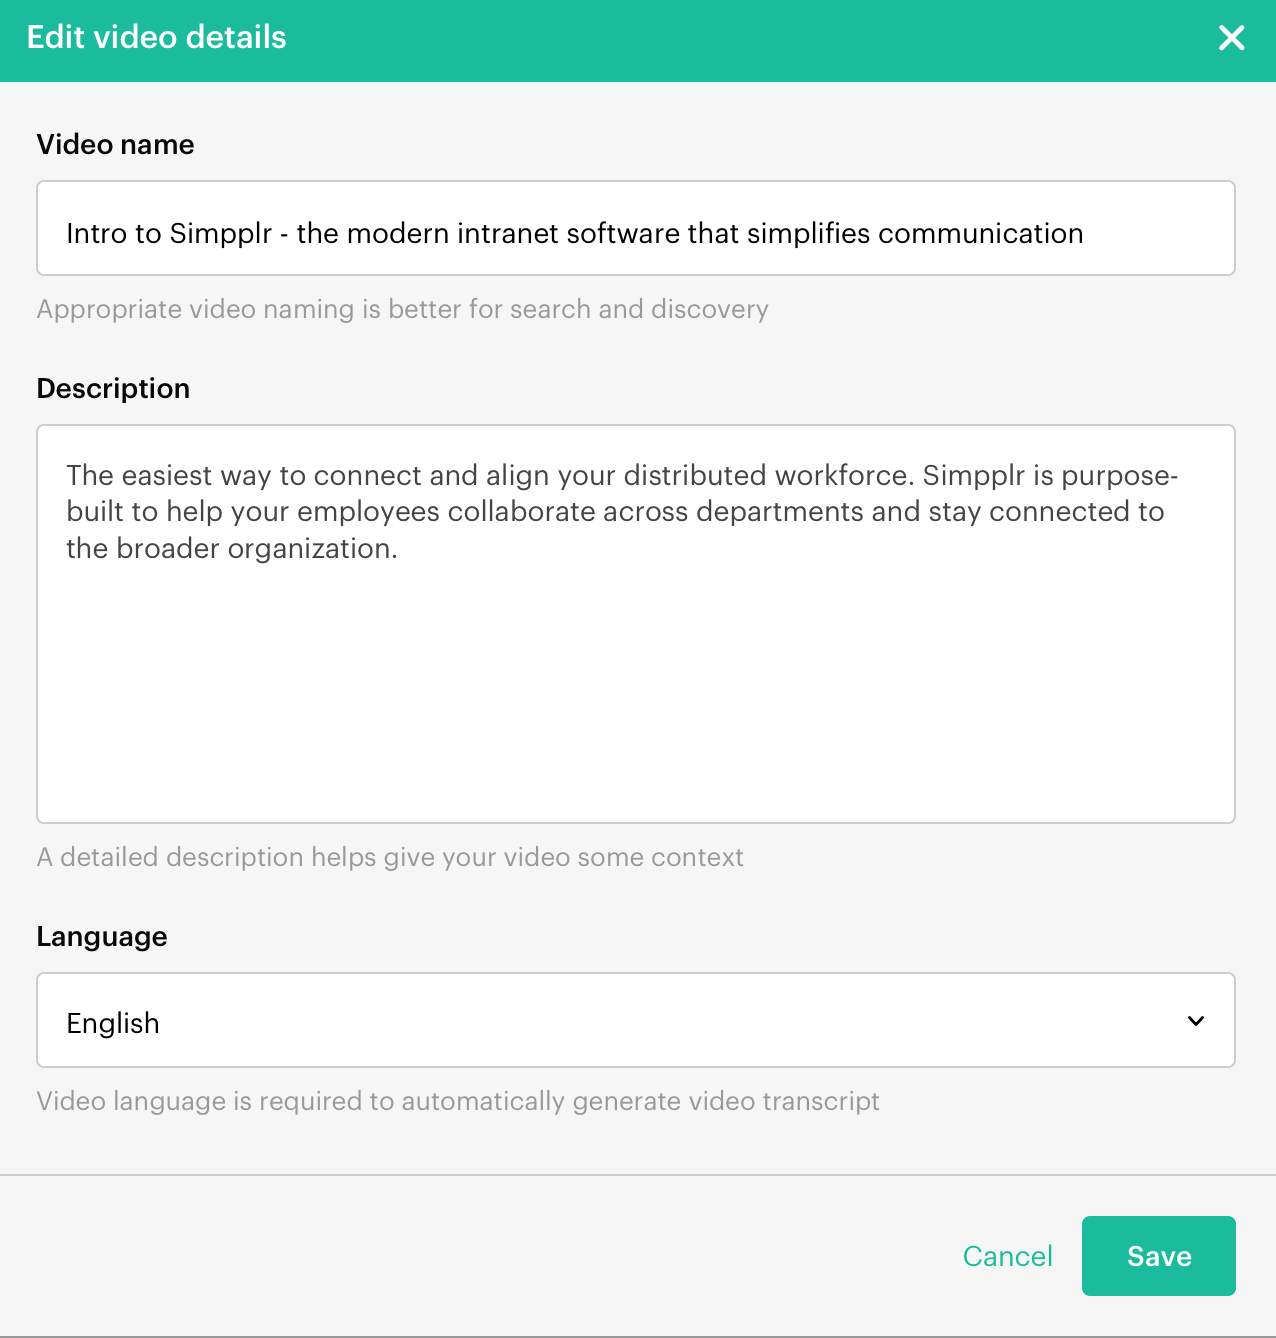Click the video naming hint text
This screenshot has width=1276, height=1338.
[402, 309]
